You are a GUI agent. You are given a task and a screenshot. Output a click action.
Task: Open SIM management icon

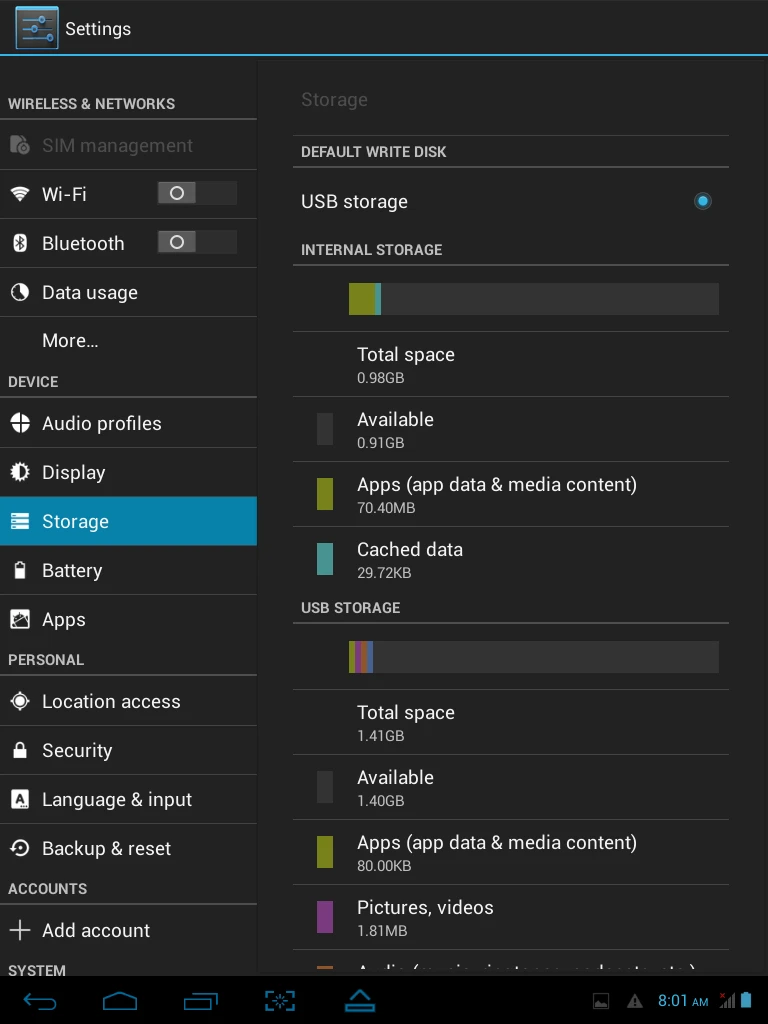[20, 145]
